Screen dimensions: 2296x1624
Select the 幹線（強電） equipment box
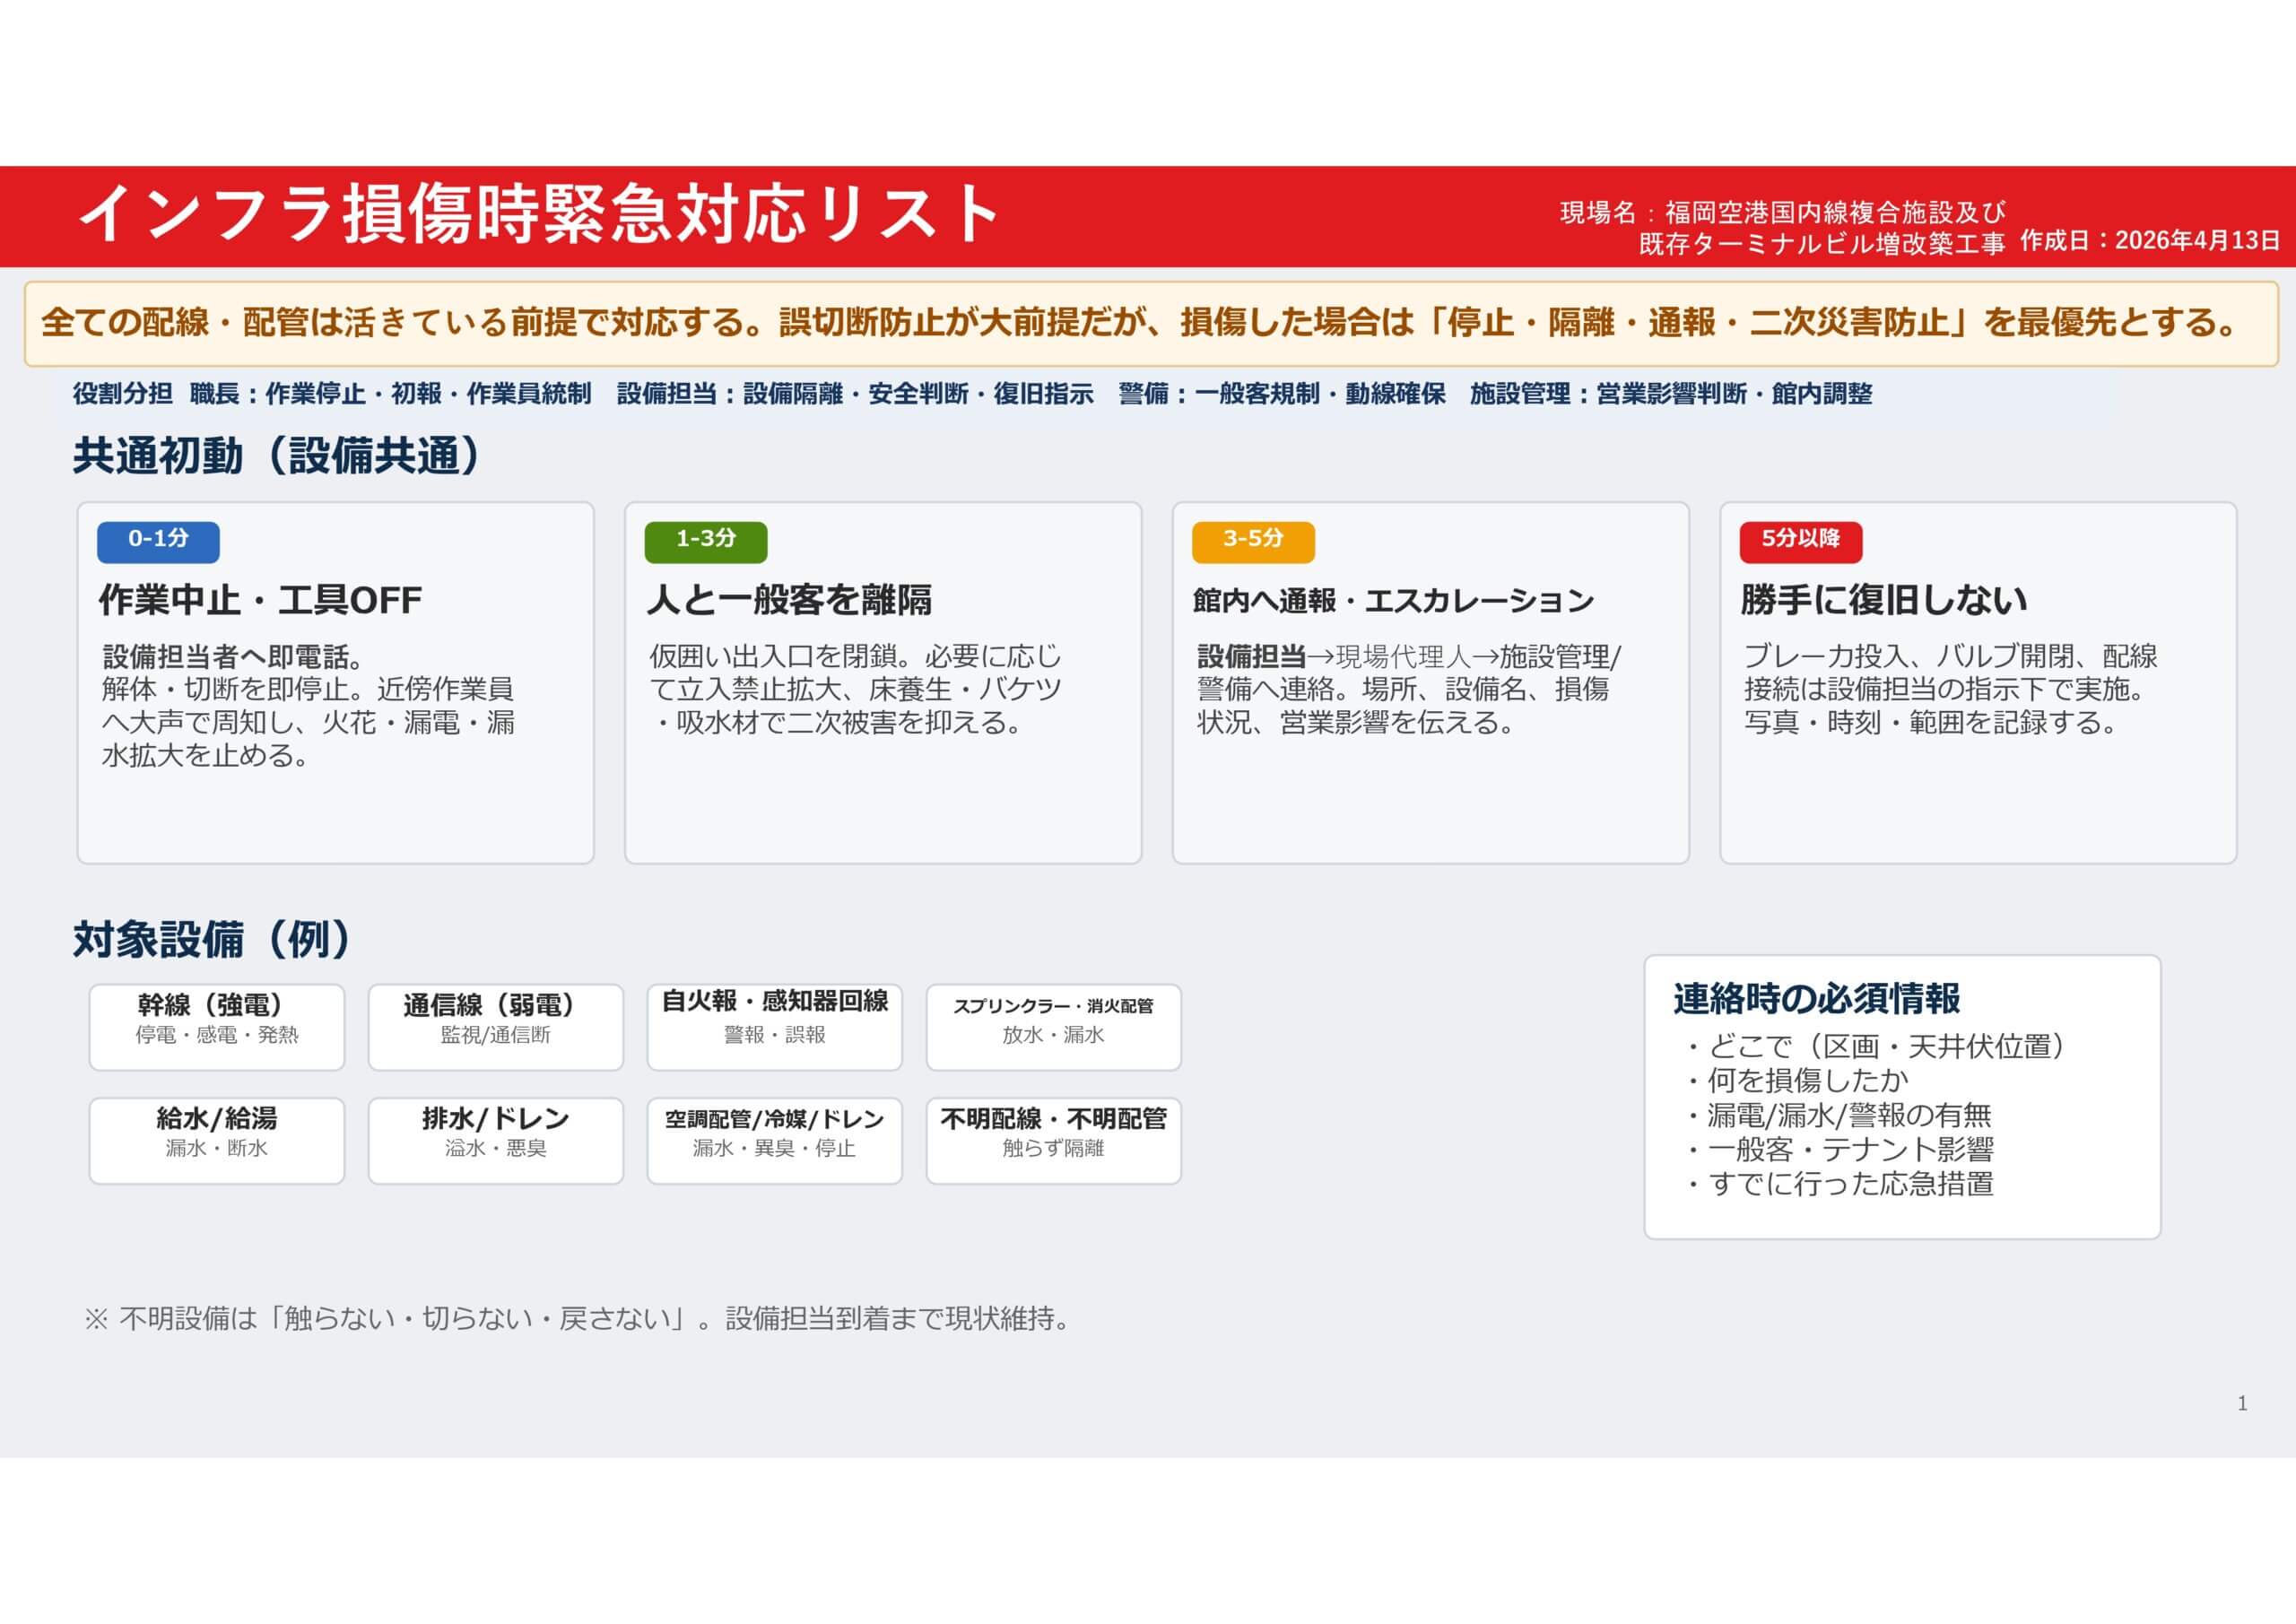217,1027
